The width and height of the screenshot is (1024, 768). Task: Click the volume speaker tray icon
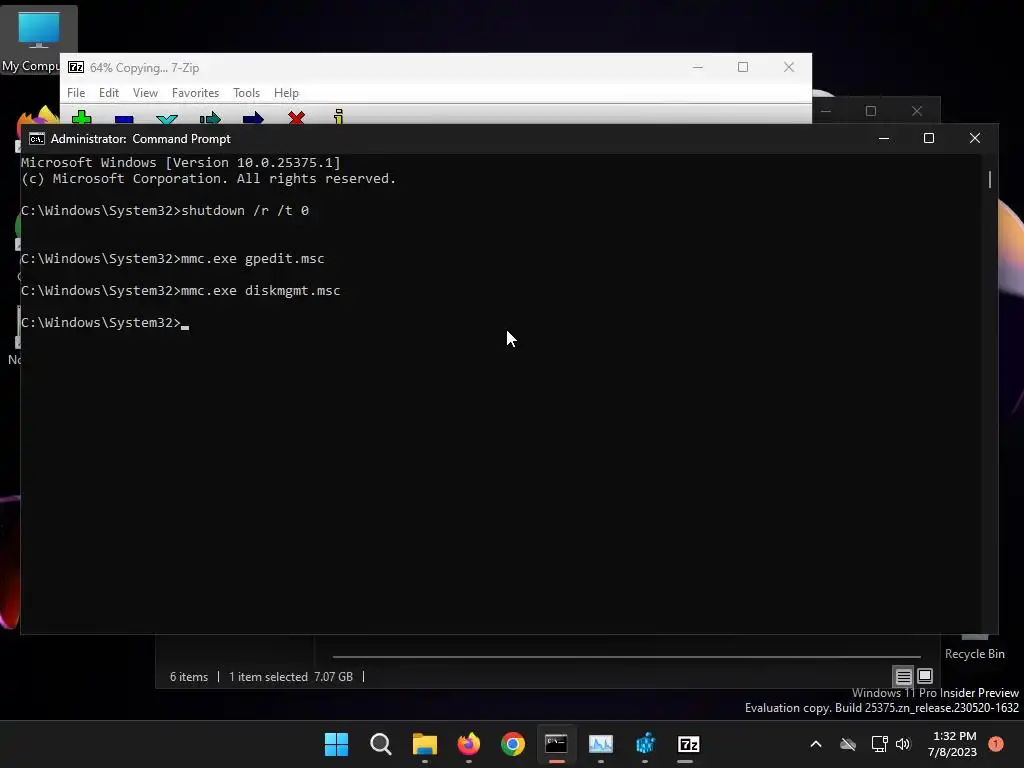pyautogui.click(x=903, y=744)
